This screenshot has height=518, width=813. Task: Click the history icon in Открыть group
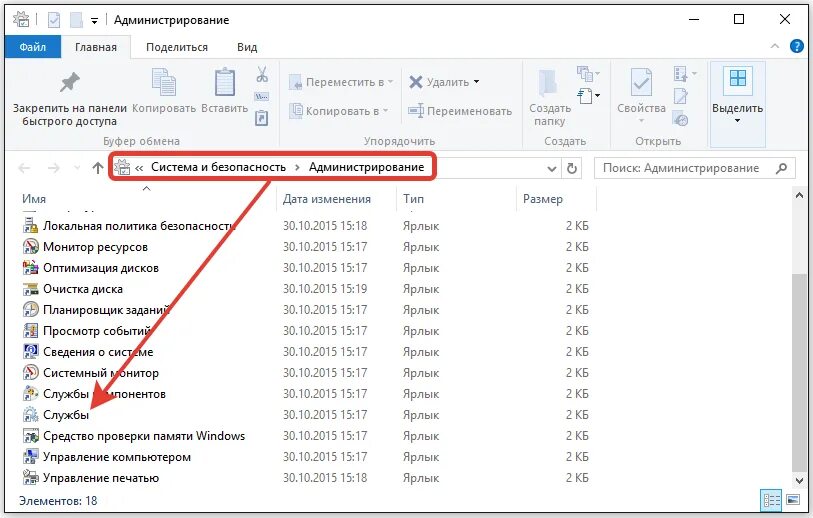(x=680, y=119)
